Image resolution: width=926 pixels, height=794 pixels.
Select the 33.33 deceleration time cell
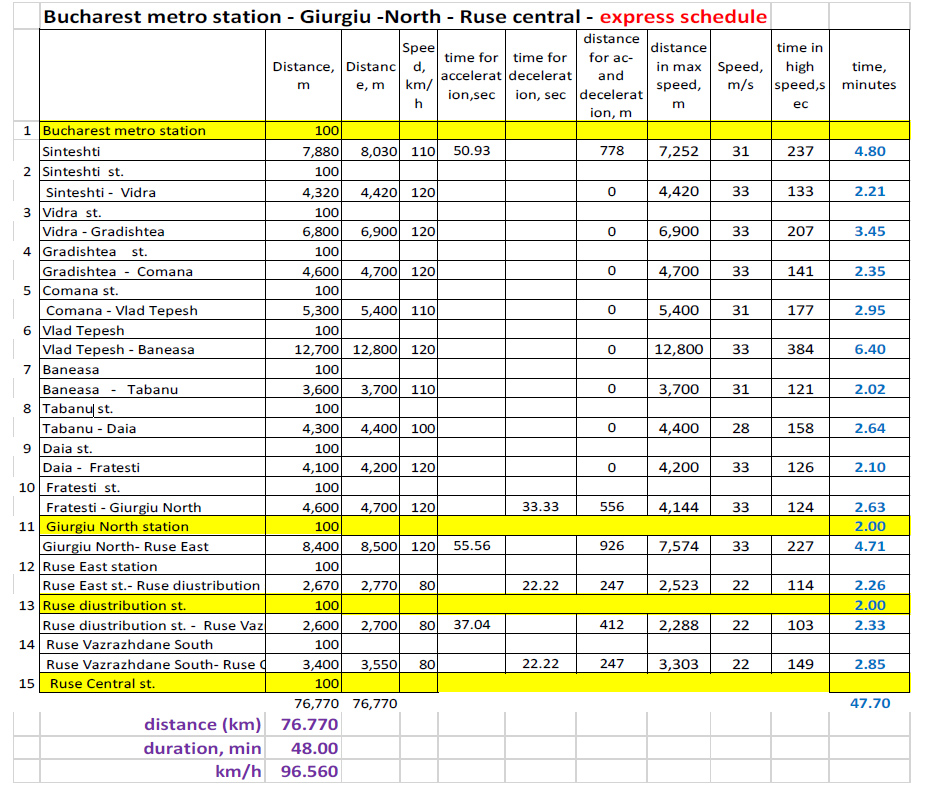coord(540,507)
